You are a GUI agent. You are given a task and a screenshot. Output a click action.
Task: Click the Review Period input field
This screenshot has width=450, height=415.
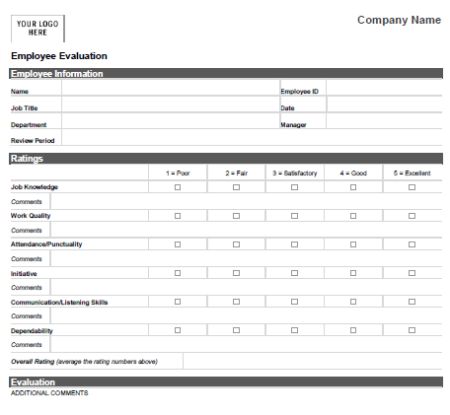(252, 137)
